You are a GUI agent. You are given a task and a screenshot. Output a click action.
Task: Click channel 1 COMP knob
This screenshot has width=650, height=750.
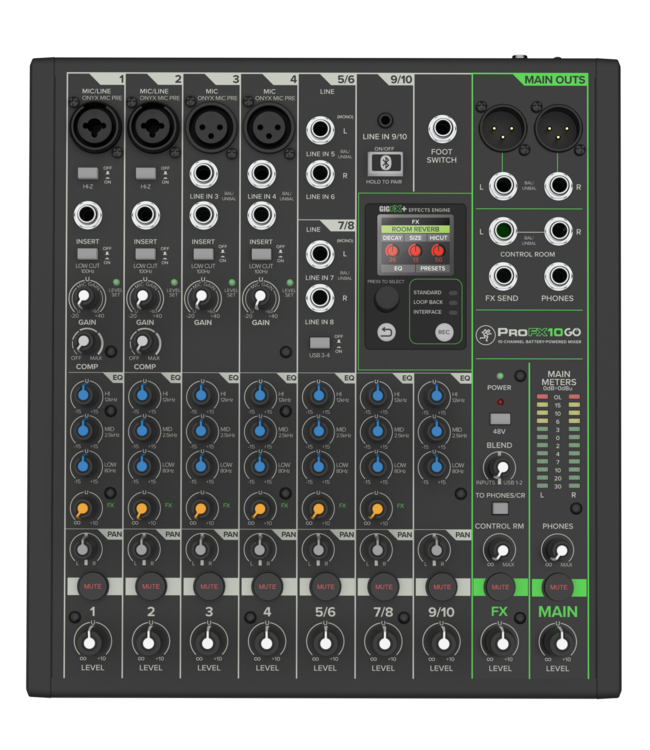point(86,342)
